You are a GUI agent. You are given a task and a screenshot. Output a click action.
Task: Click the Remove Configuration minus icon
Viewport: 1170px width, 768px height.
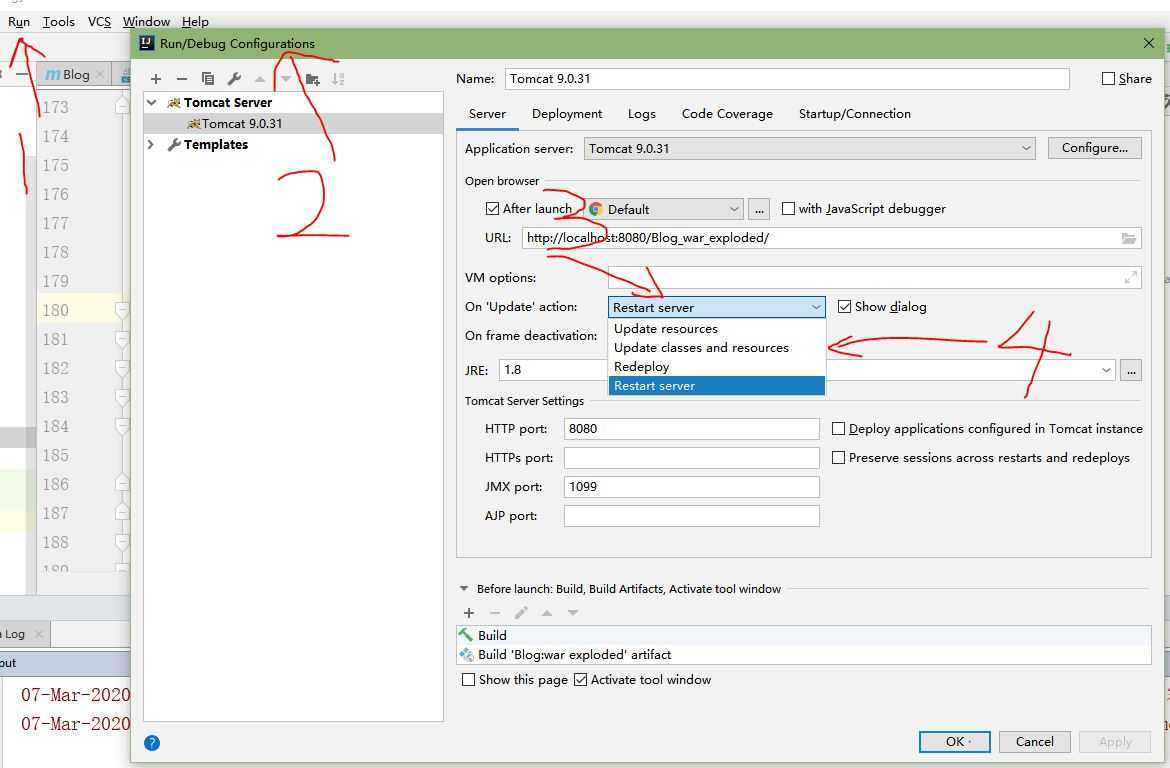click(181, 79)
